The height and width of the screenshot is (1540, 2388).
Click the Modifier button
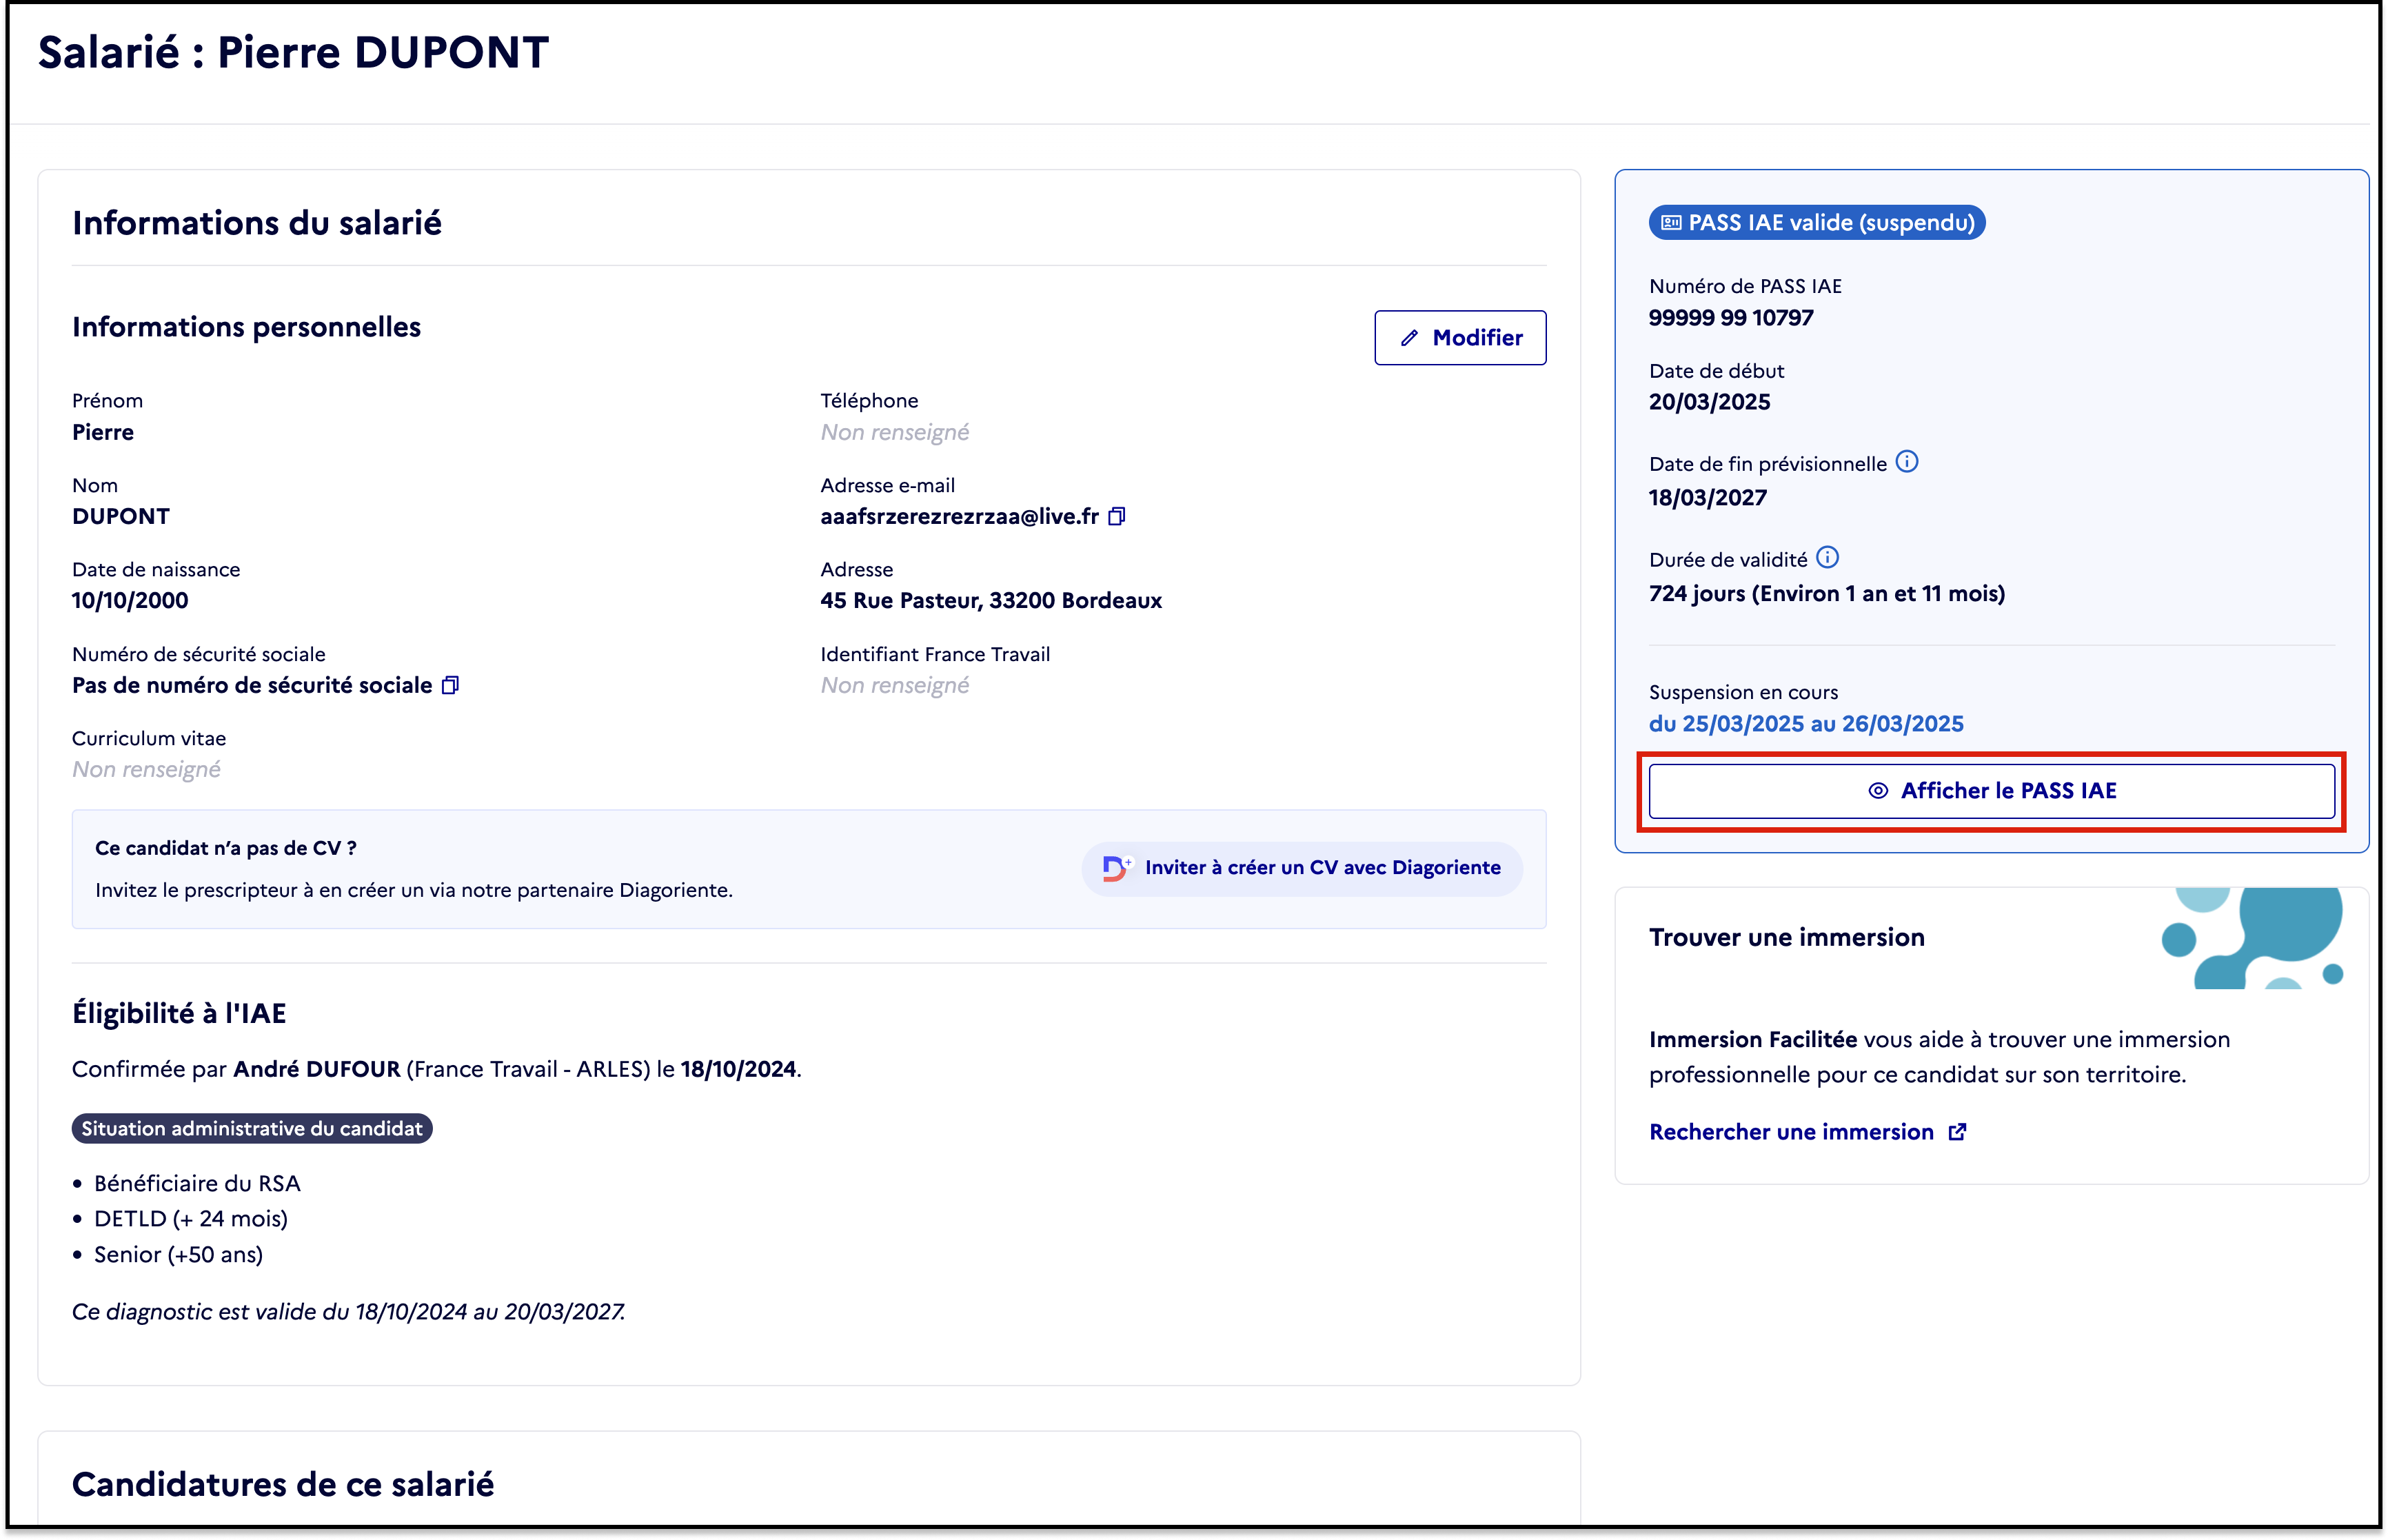(x=1459, y=338)
